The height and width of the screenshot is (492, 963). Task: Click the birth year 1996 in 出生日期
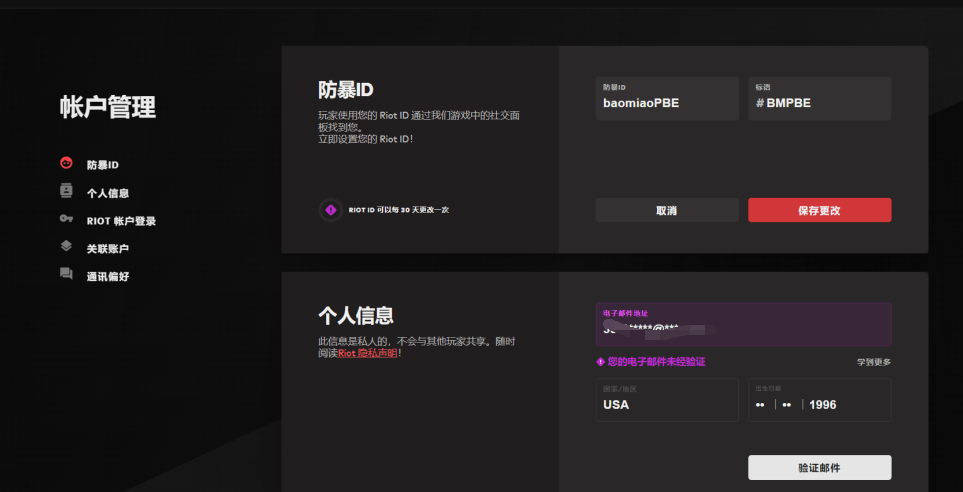point(822,405)
